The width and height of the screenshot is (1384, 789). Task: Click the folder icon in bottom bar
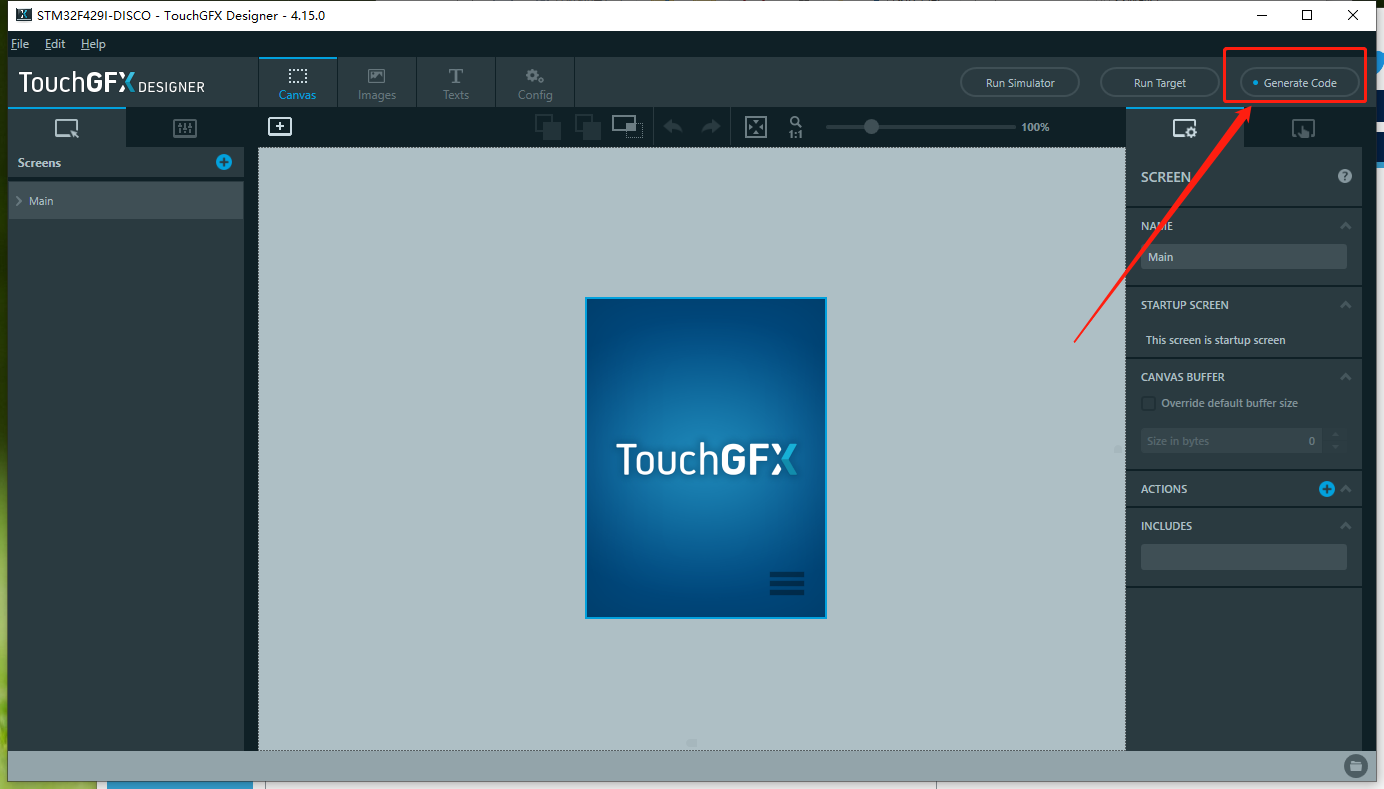pyautogui.click(x=1355, y=766)
